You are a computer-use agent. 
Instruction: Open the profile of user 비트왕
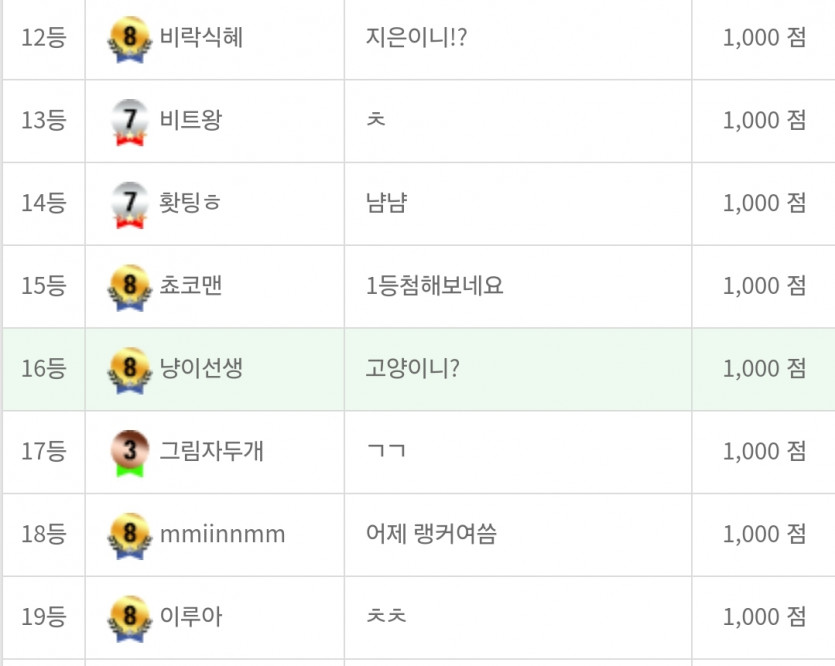[191, 120]
